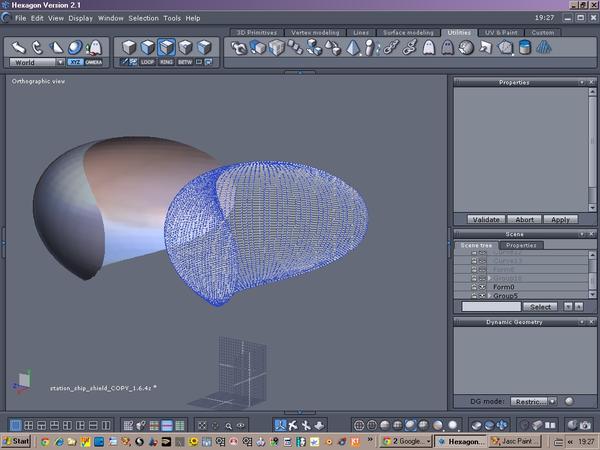Image resolution: width=600 pixels, height=450 pixels.
Task: Toggle visibility eye for Form0
Action: click(x=483, y=287)
